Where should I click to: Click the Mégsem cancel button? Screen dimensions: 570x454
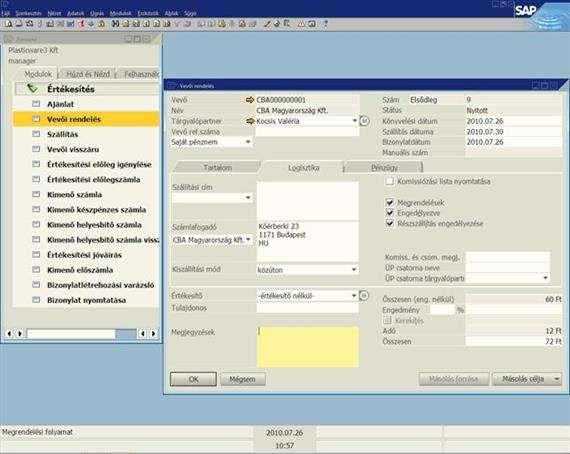pyautogui.click(x=242, y=379)
